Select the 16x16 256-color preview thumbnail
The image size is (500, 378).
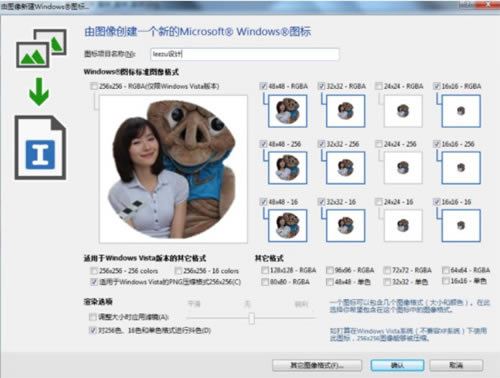point(461,168)
